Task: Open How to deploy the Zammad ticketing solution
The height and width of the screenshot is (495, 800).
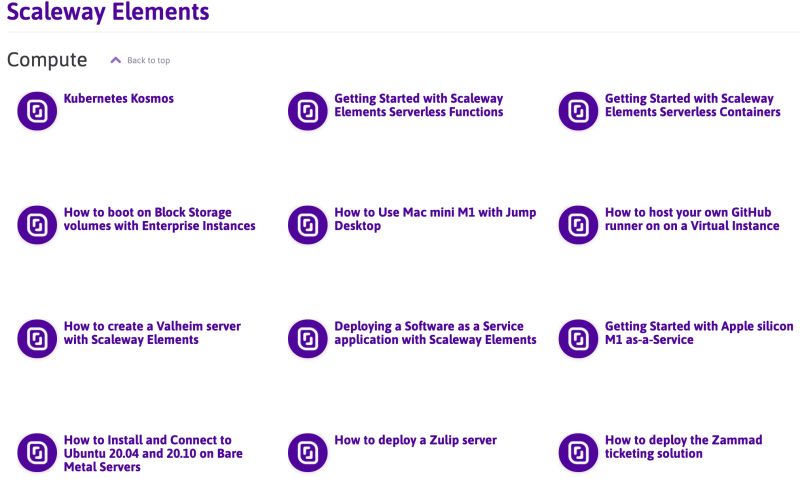Action: click(684, 447)
